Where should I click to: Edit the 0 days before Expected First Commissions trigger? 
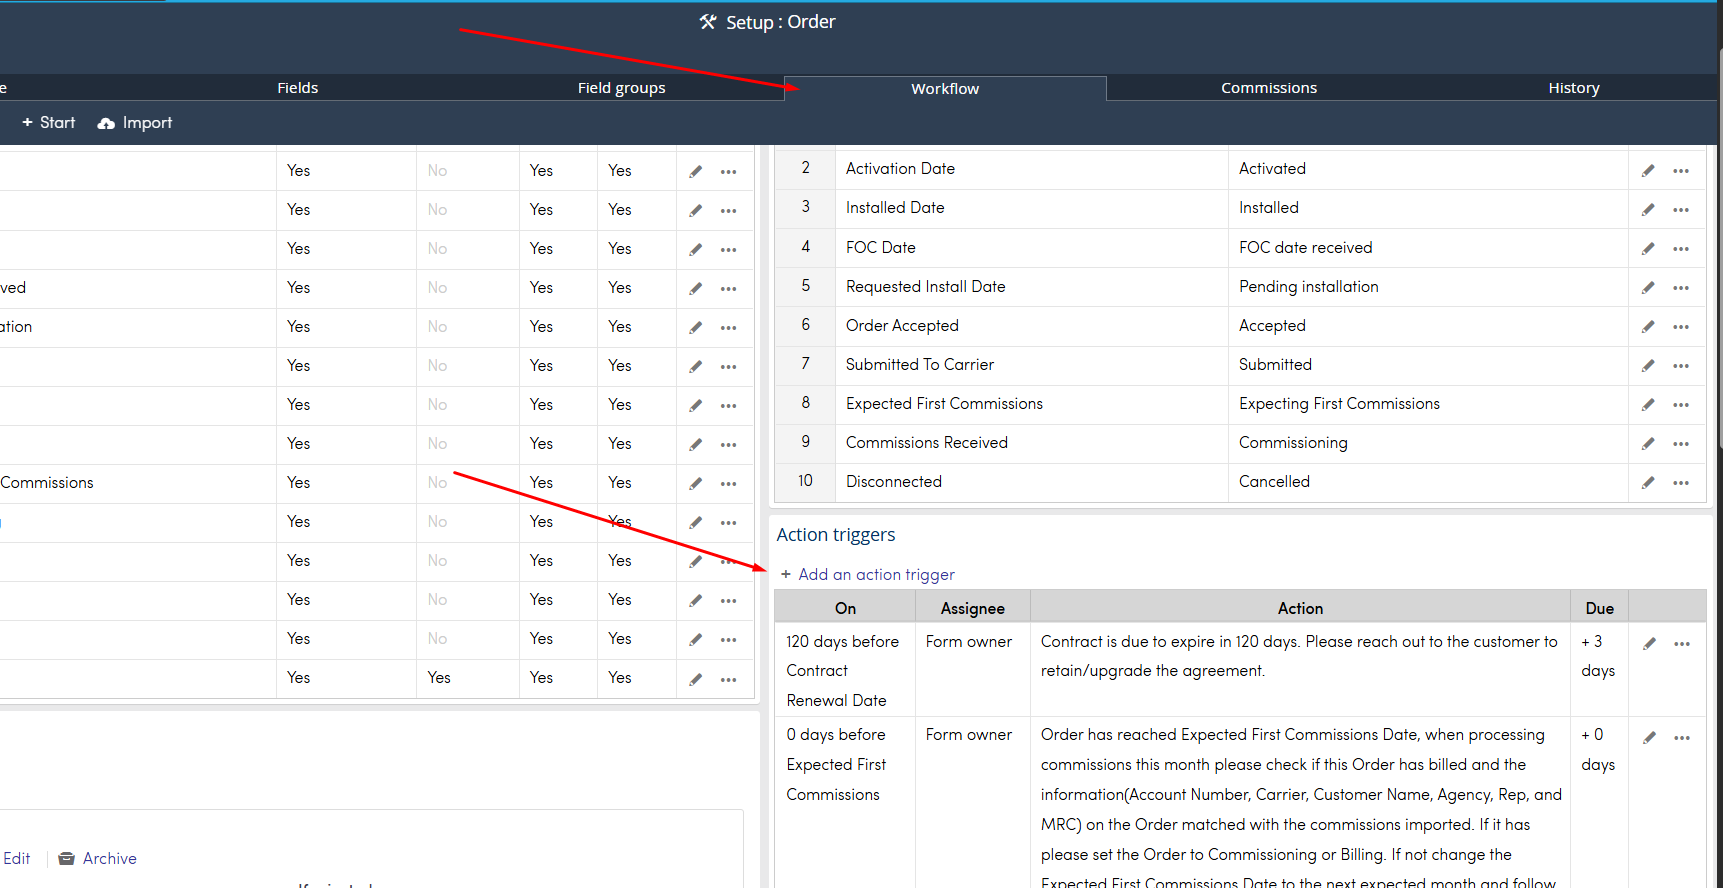pos(1649,738)
